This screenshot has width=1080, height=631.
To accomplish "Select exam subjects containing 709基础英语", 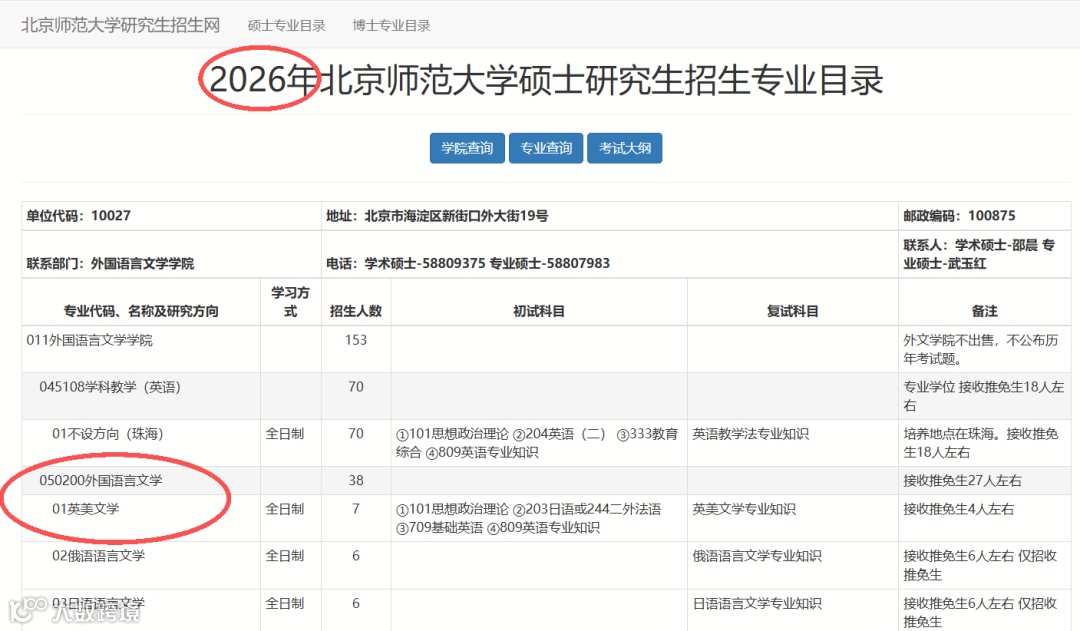I will pyautogui.click(x=528, y=518).
